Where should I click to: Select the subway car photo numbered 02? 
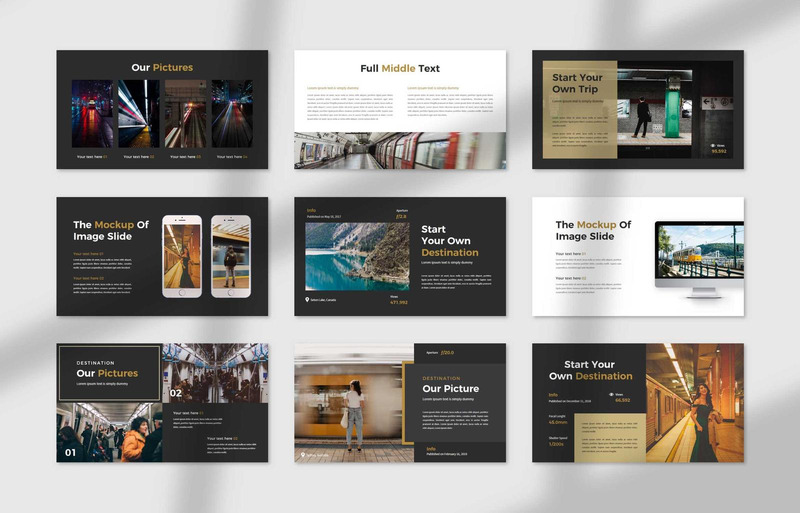tap(215, 373)
